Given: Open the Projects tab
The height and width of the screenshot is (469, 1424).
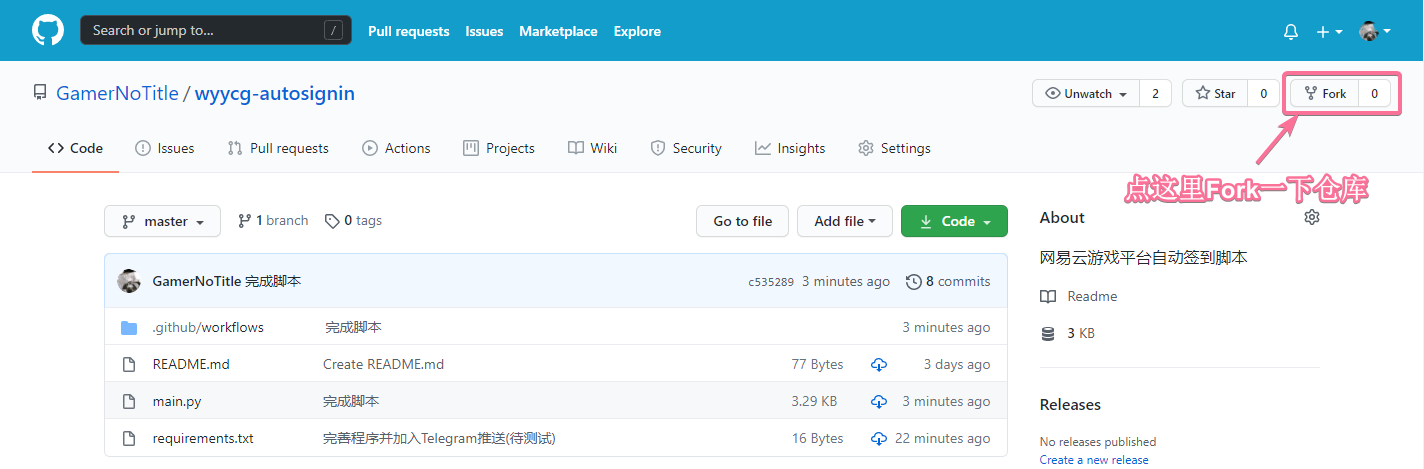Looking at the screenshot, I should [499, 148].
